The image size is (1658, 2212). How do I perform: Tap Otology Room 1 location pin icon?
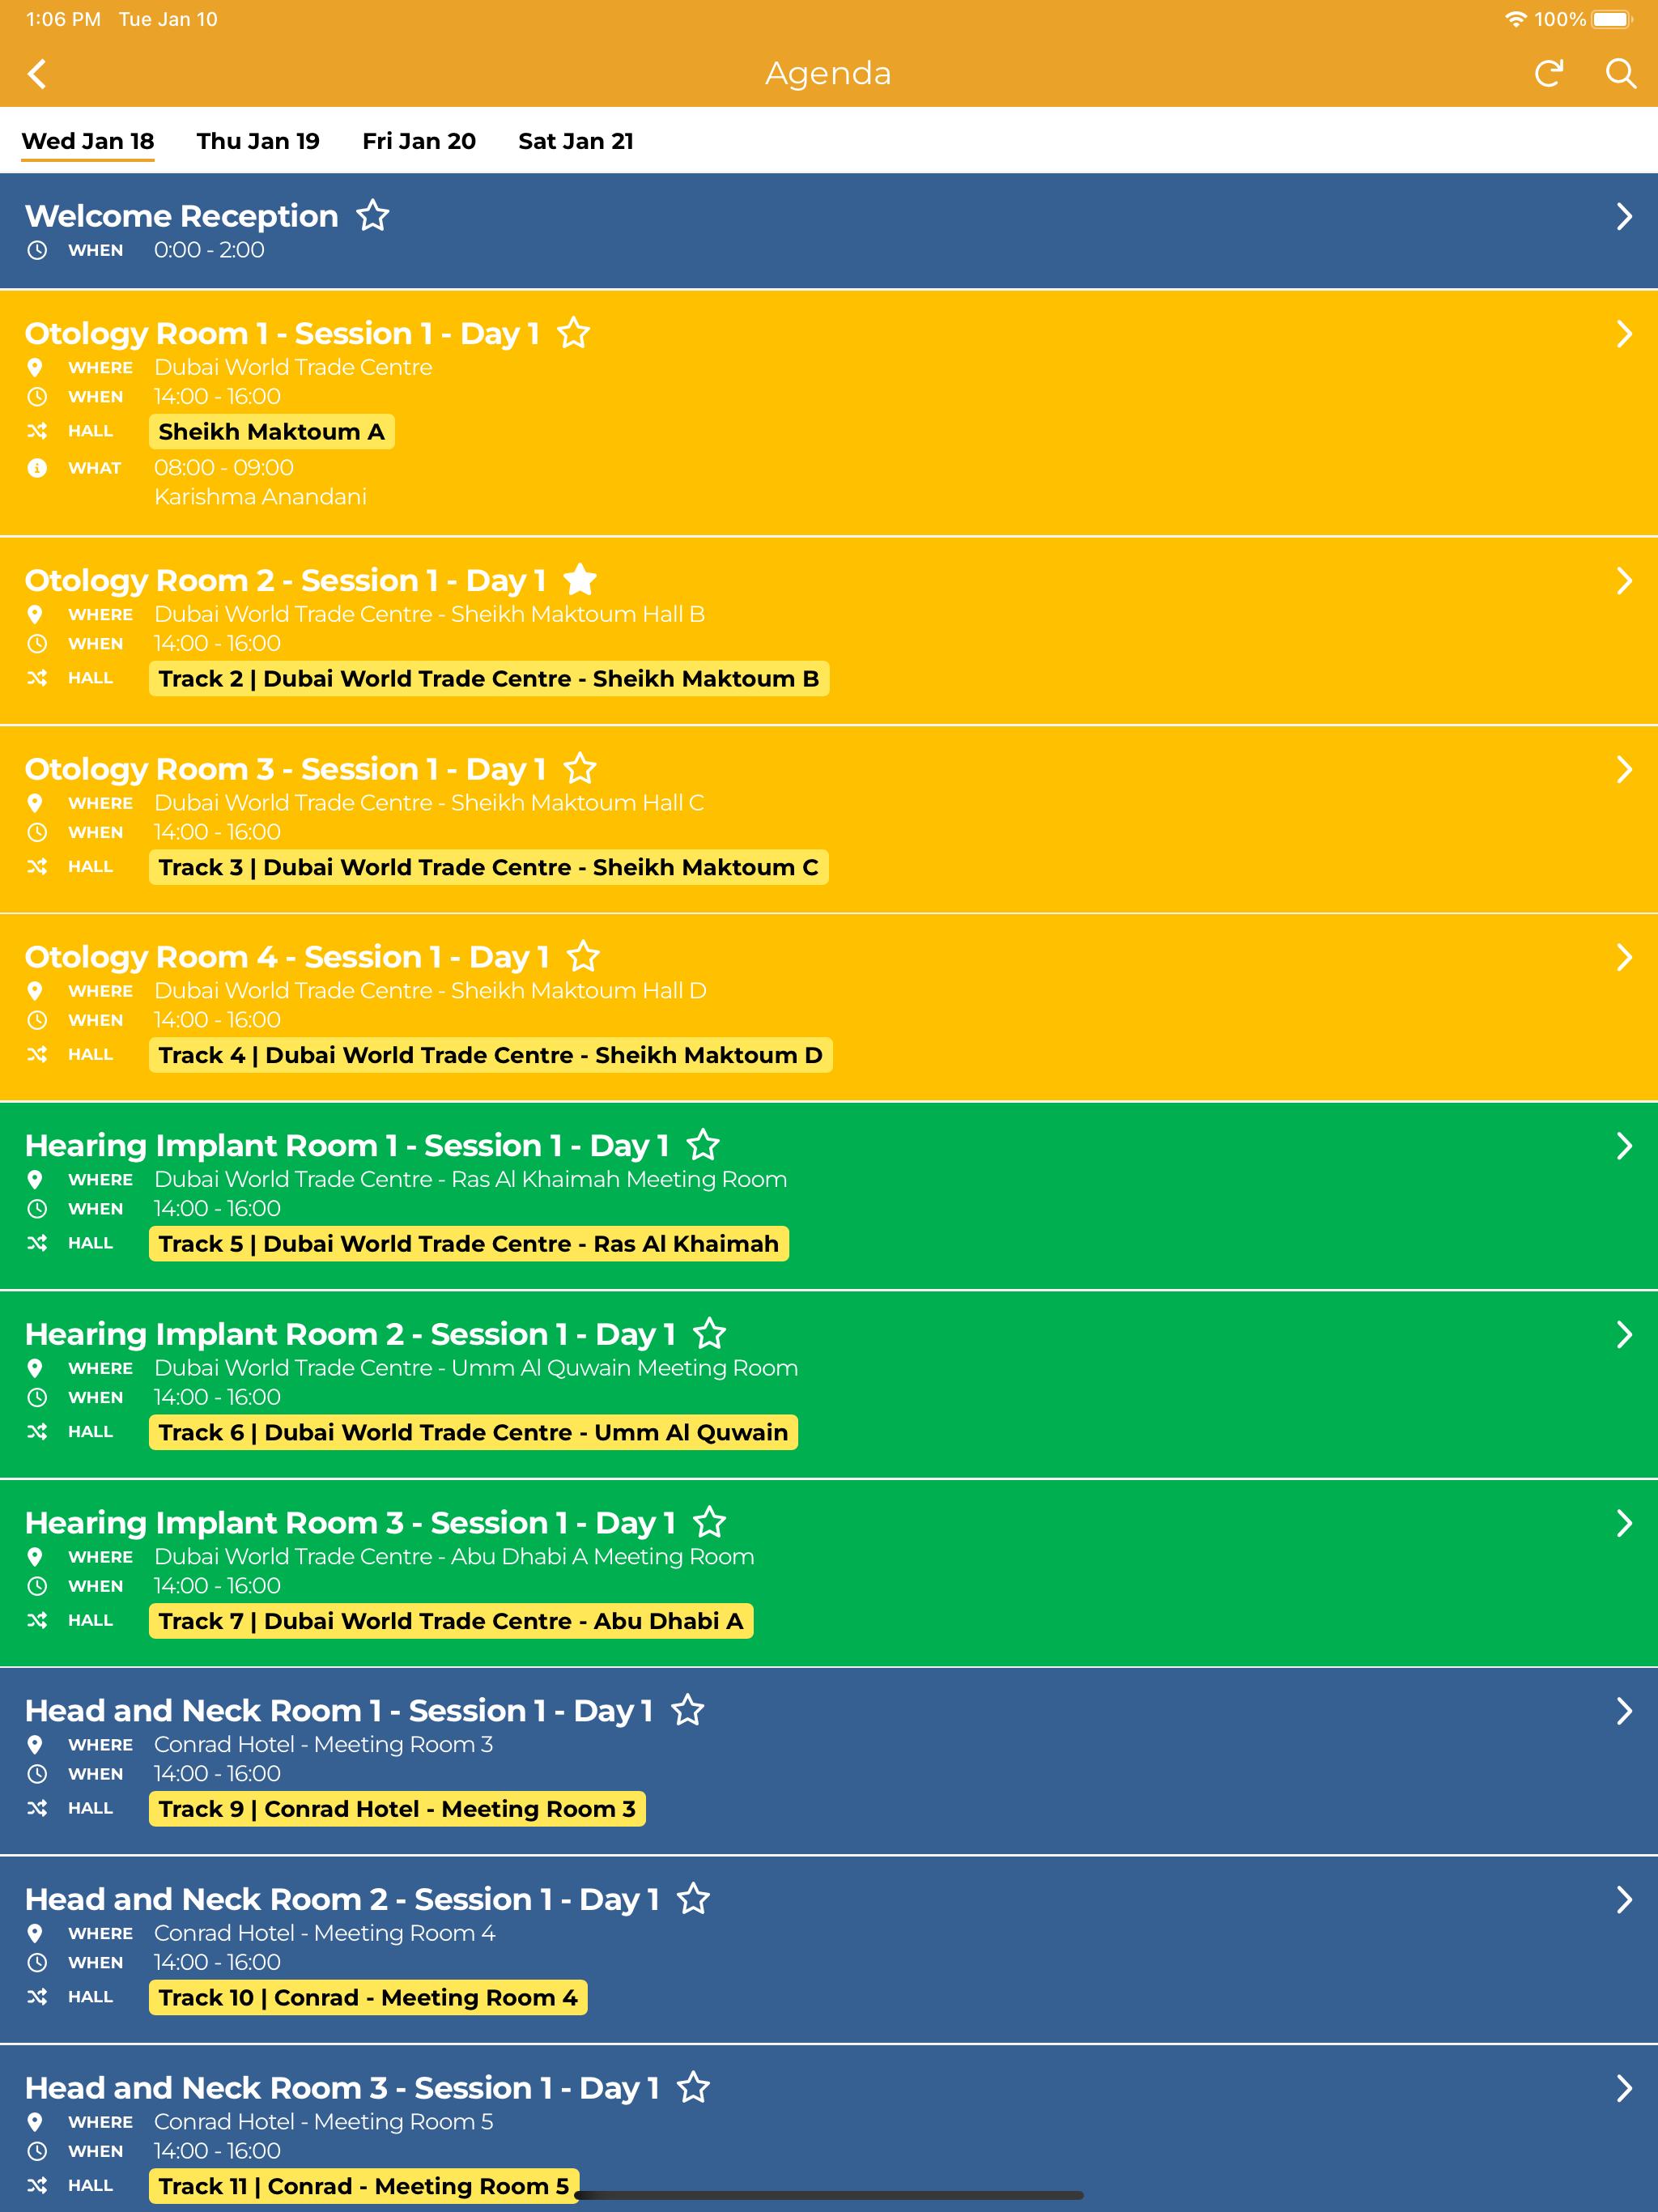(36, 367)
